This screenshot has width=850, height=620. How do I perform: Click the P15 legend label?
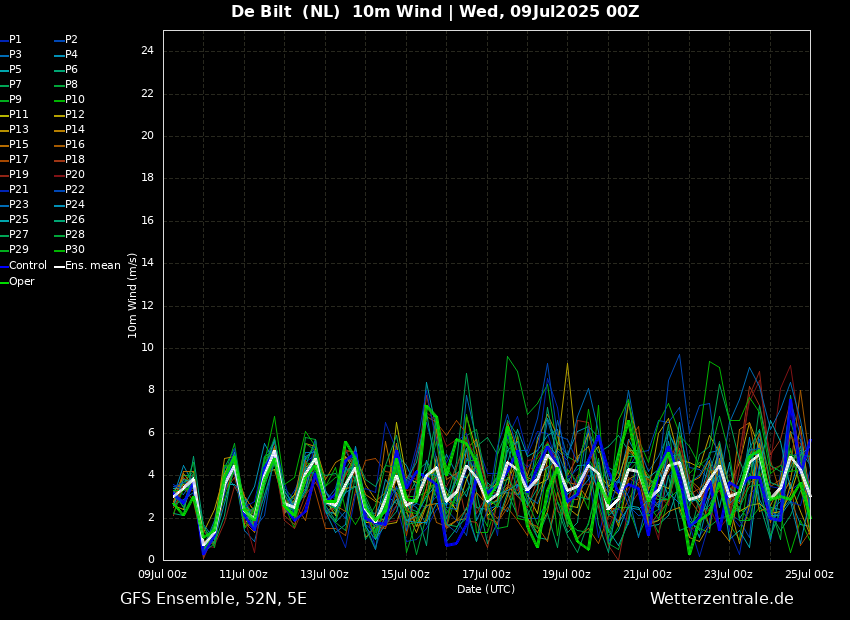pyautogui.click(x=19, y=145)
